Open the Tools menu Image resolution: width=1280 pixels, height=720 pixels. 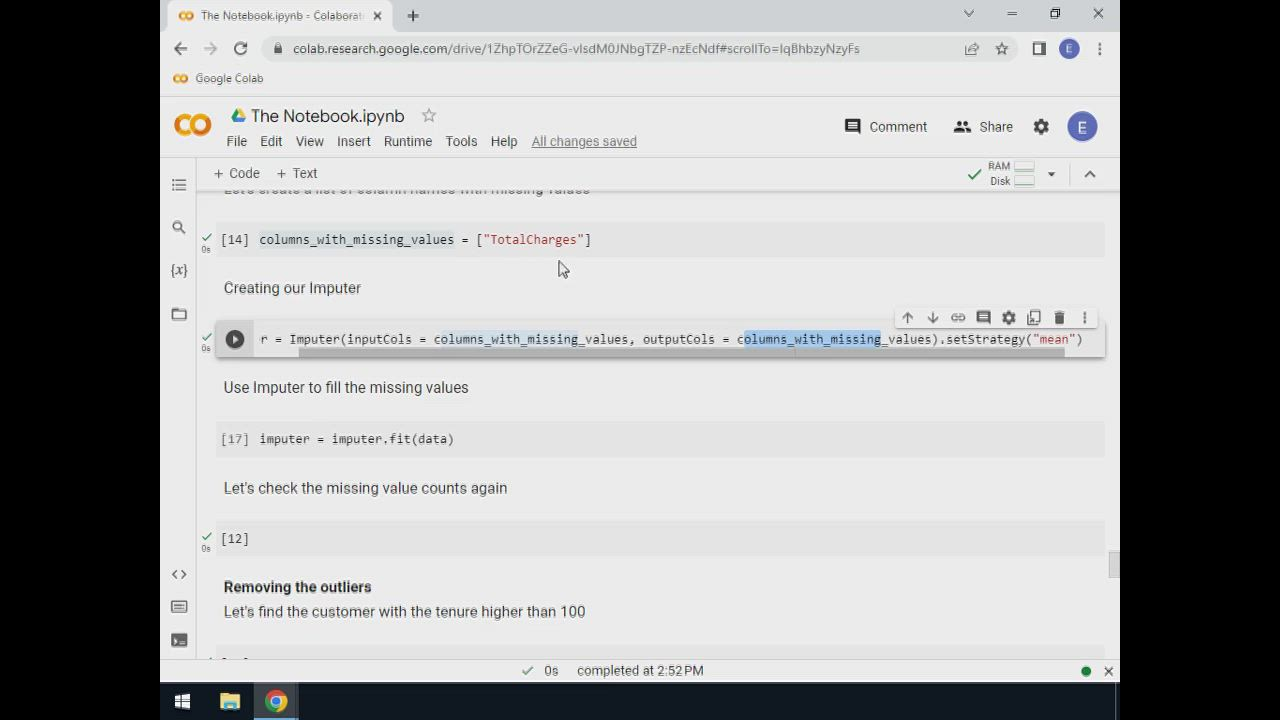pyautogui.click(x=461, y=141)
